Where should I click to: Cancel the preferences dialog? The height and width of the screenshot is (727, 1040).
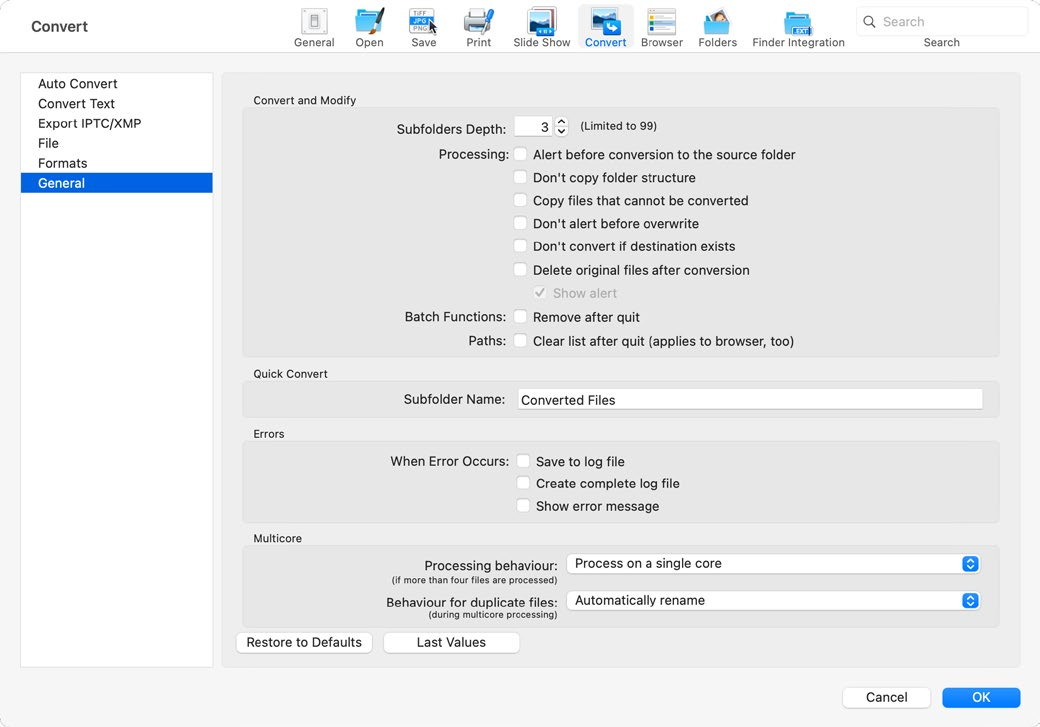[x=886, y=697]
